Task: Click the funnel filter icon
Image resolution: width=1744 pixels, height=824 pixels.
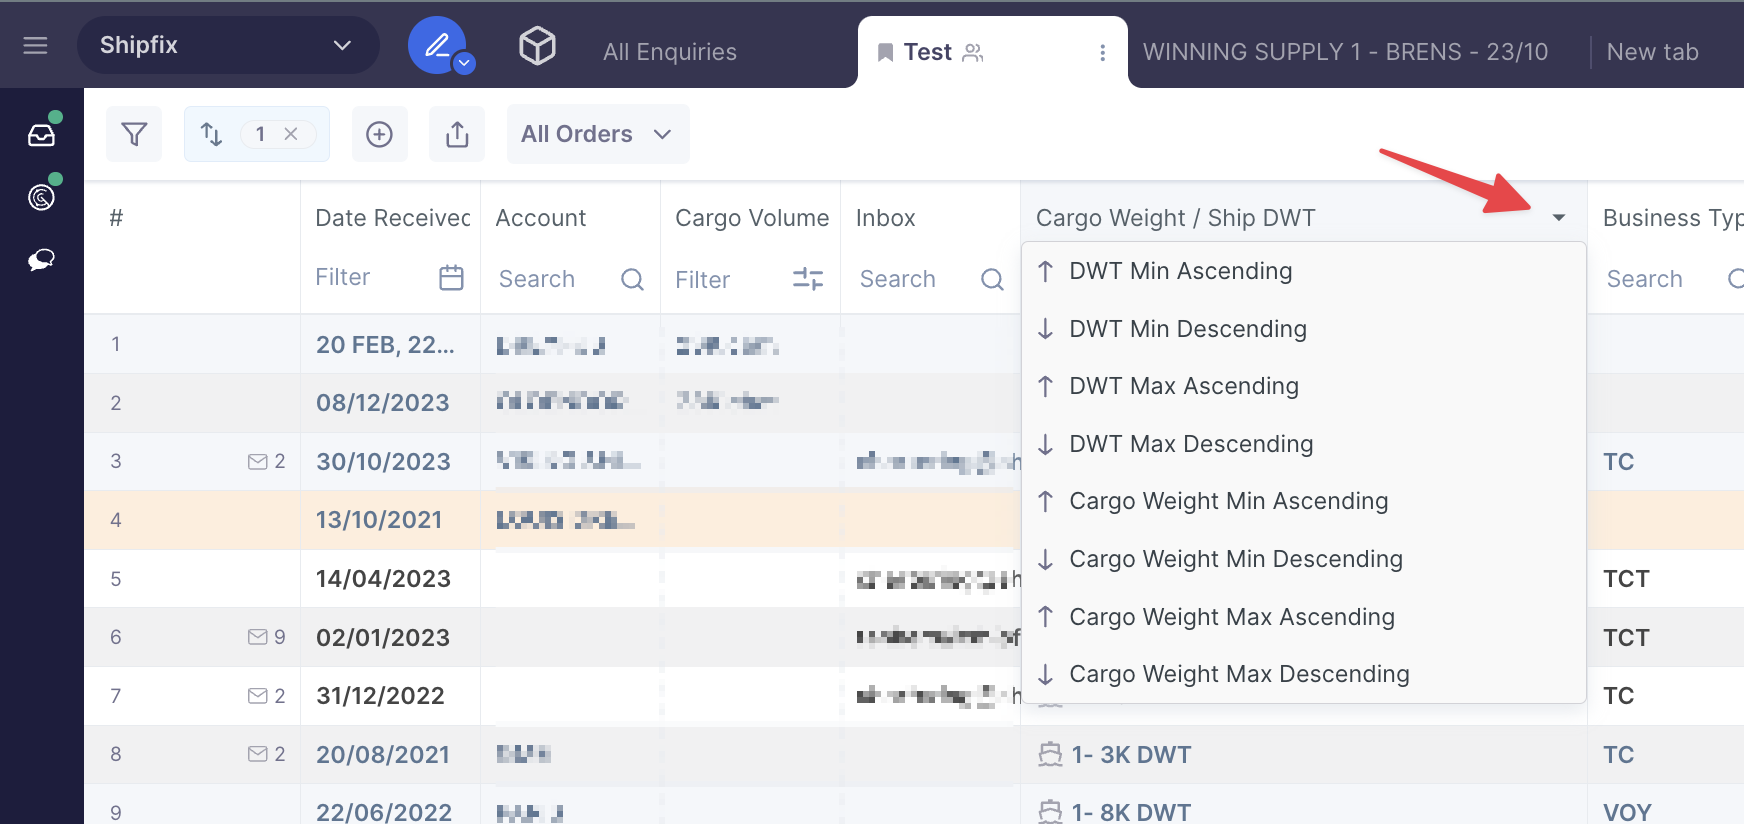Action: pos(134,134)
